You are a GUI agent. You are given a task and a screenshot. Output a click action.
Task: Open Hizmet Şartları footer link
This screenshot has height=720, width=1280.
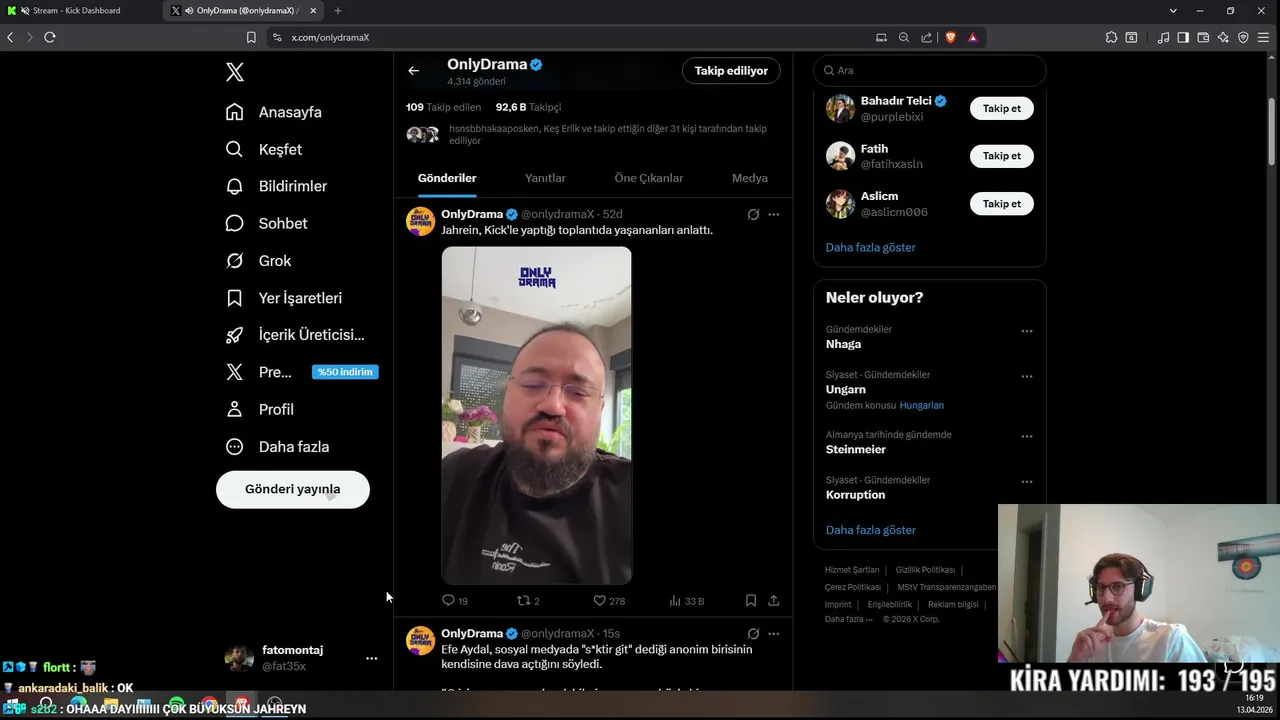tap(852, 570)
